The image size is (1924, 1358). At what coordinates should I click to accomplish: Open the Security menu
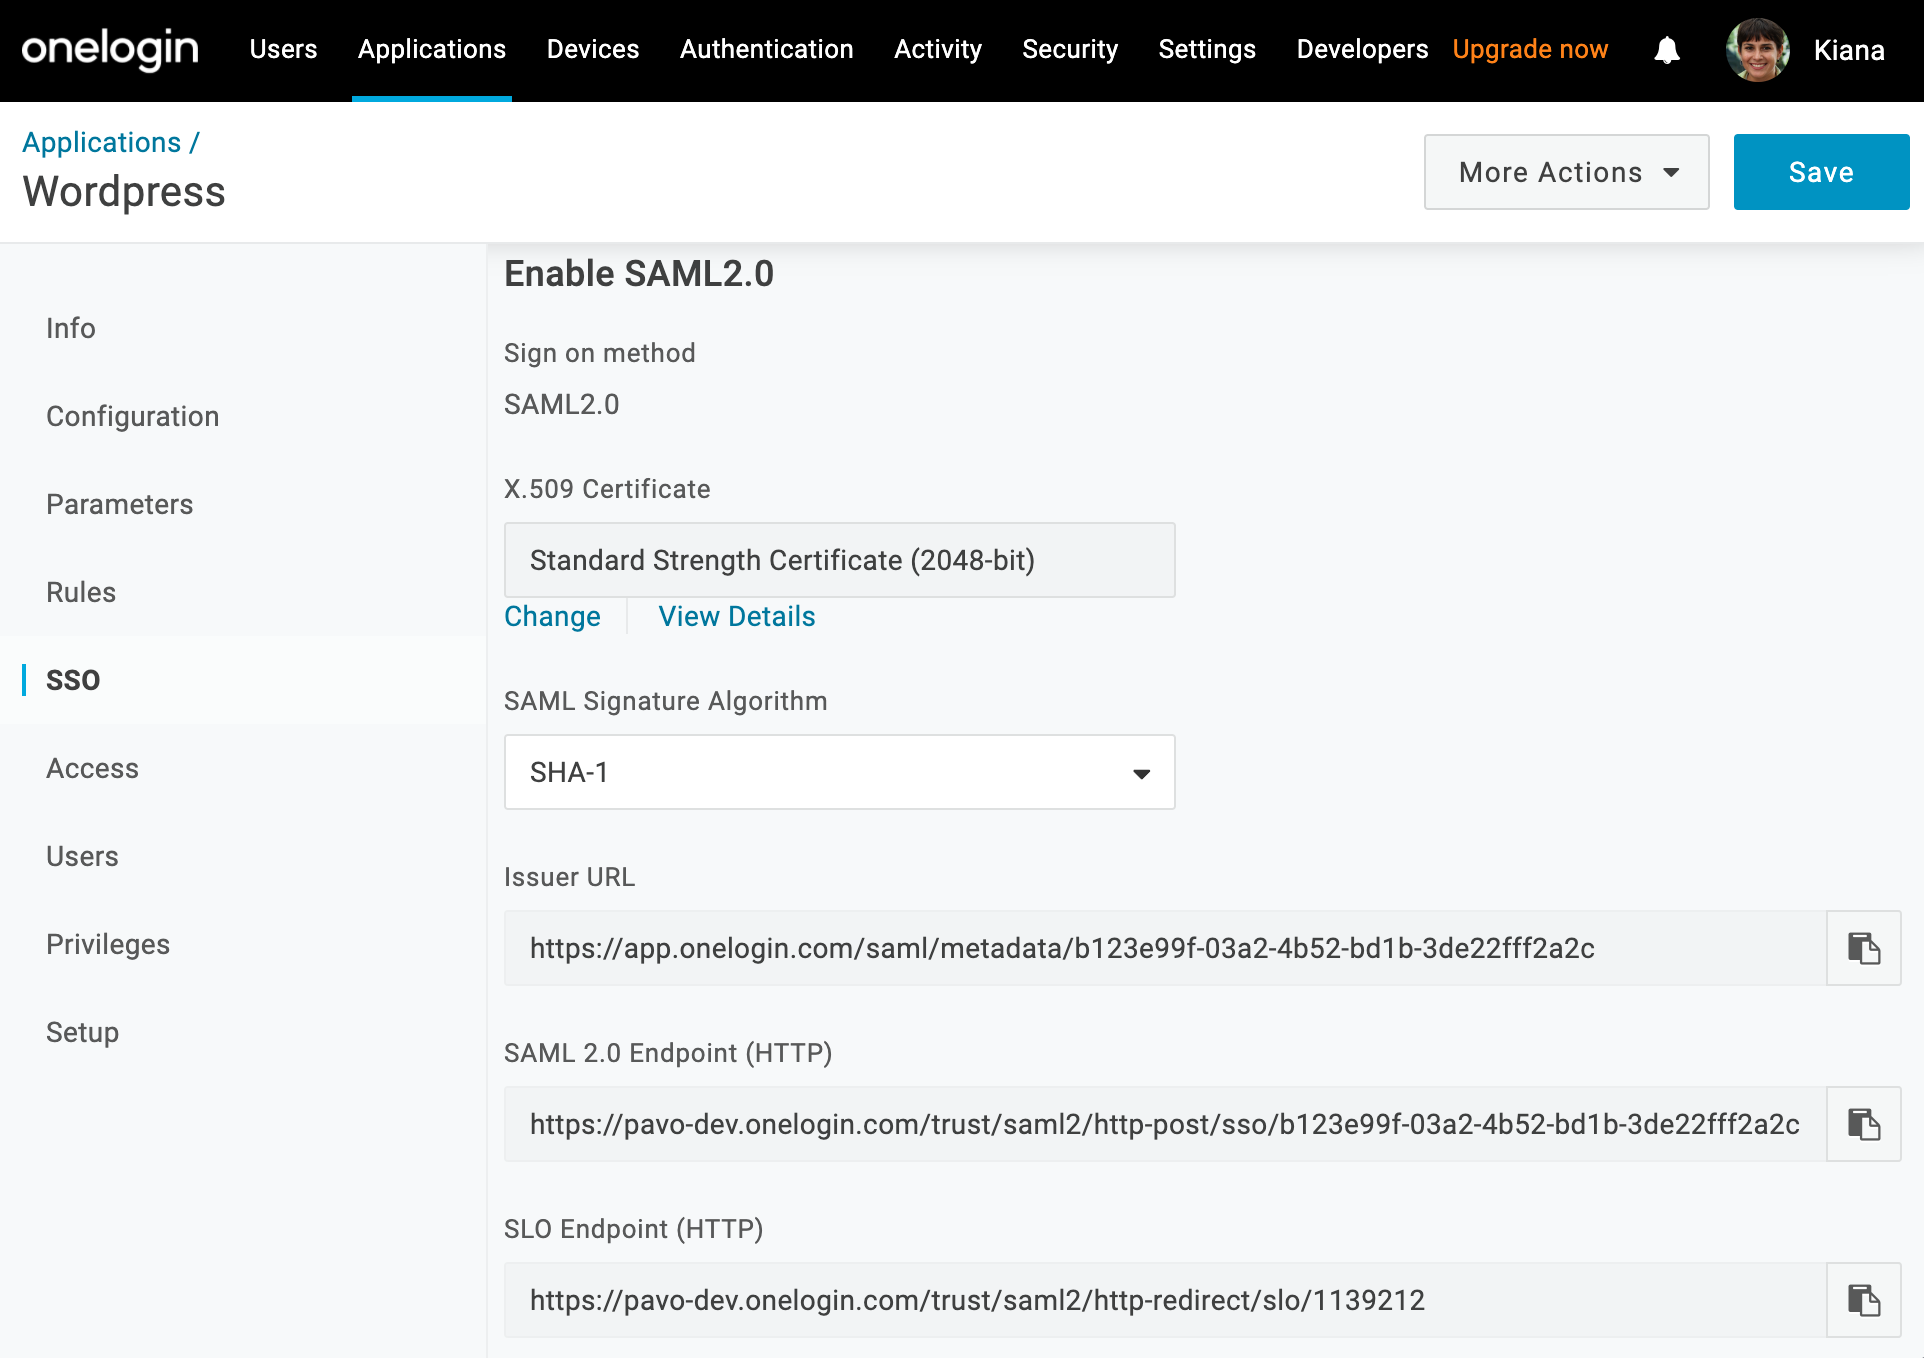(1069, 50)
